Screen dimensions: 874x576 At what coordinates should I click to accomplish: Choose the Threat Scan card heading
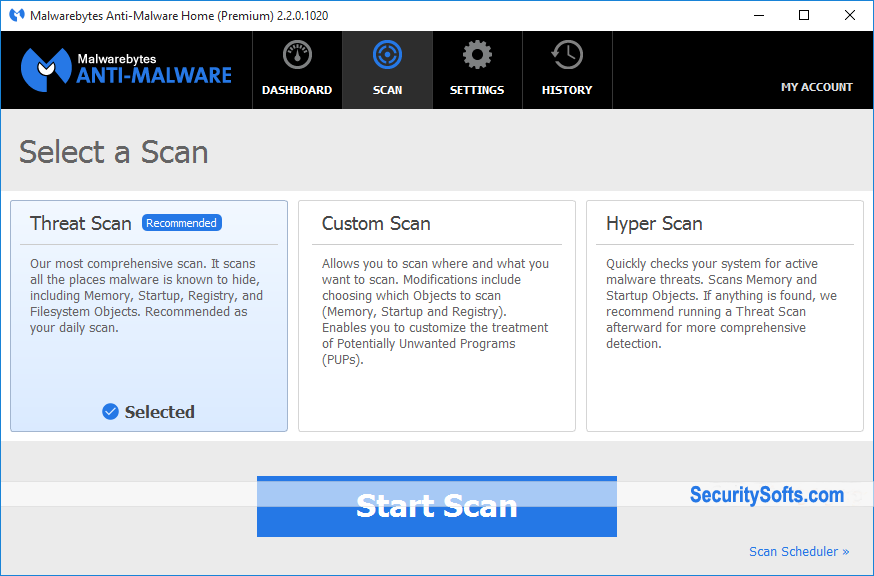point(81,224)
